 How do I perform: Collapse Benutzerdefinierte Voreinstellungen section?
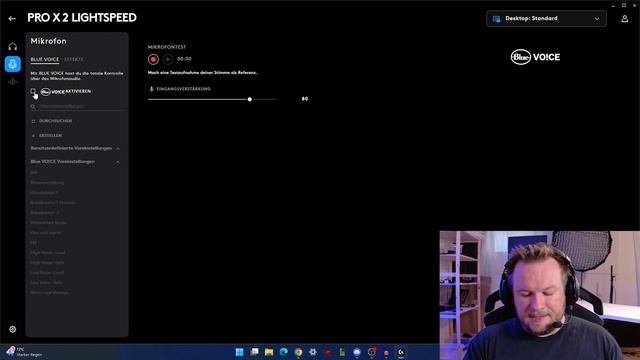[x=118, y=149]
